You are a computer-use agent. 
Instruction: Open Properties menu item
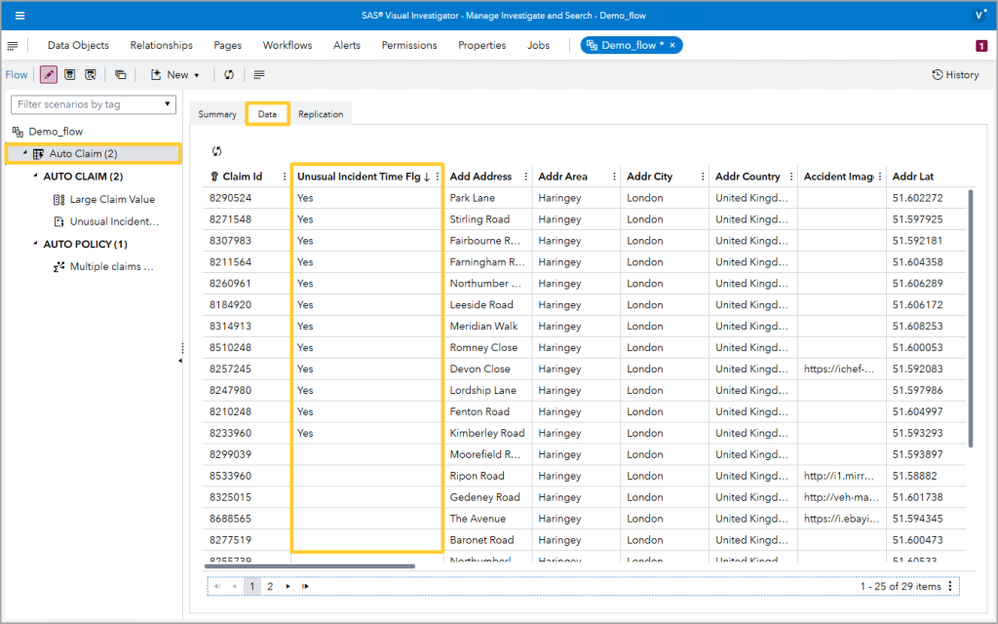tap(482, 45)
